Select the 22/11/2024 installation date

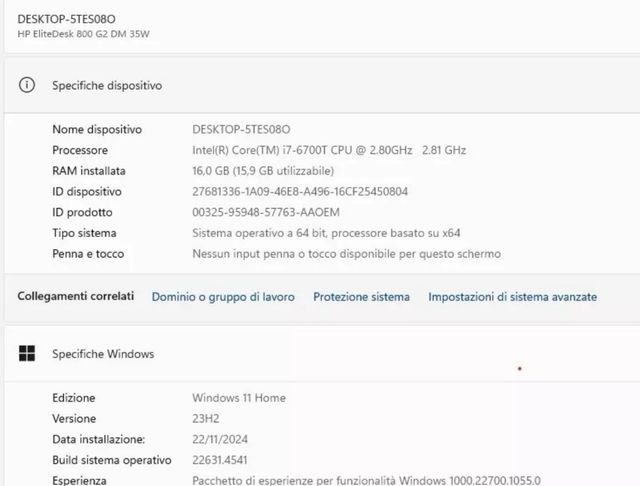coord(220,439)
